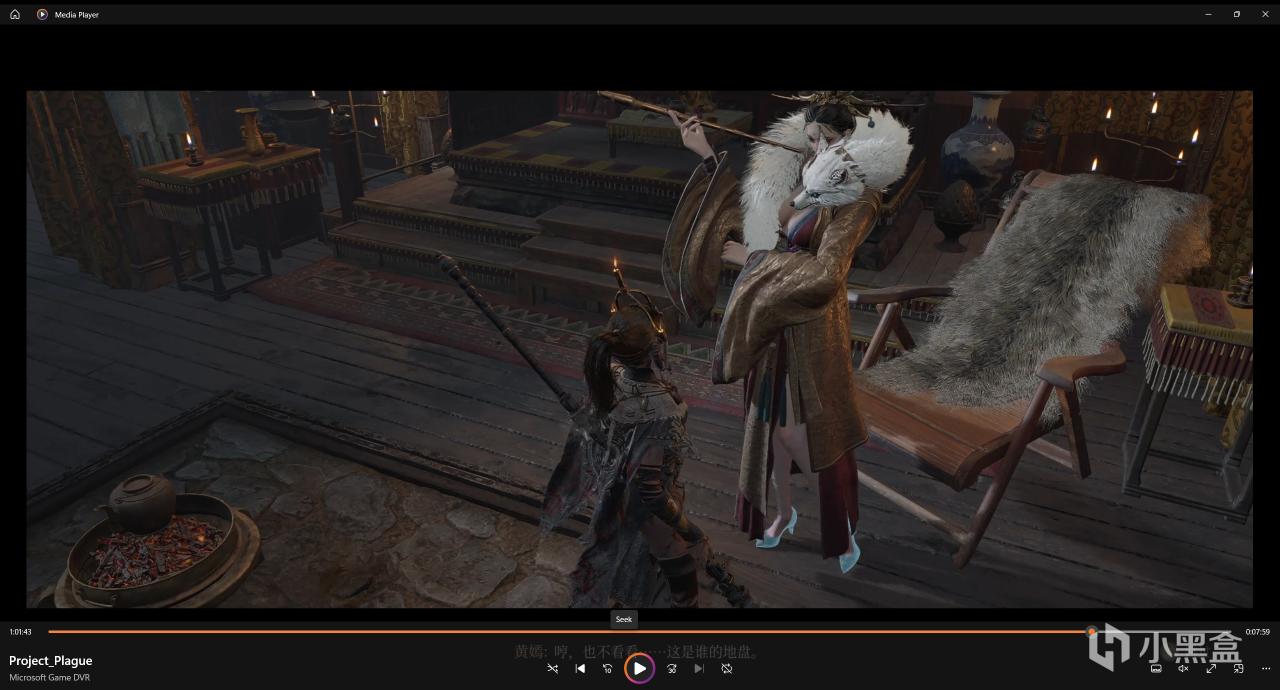Image resolution: width=1280 pixels, height=690 pixels.
Task: Click the Microsoft Game DVR subtitle text
Action: pyautogui.click(x=49, y=678)
